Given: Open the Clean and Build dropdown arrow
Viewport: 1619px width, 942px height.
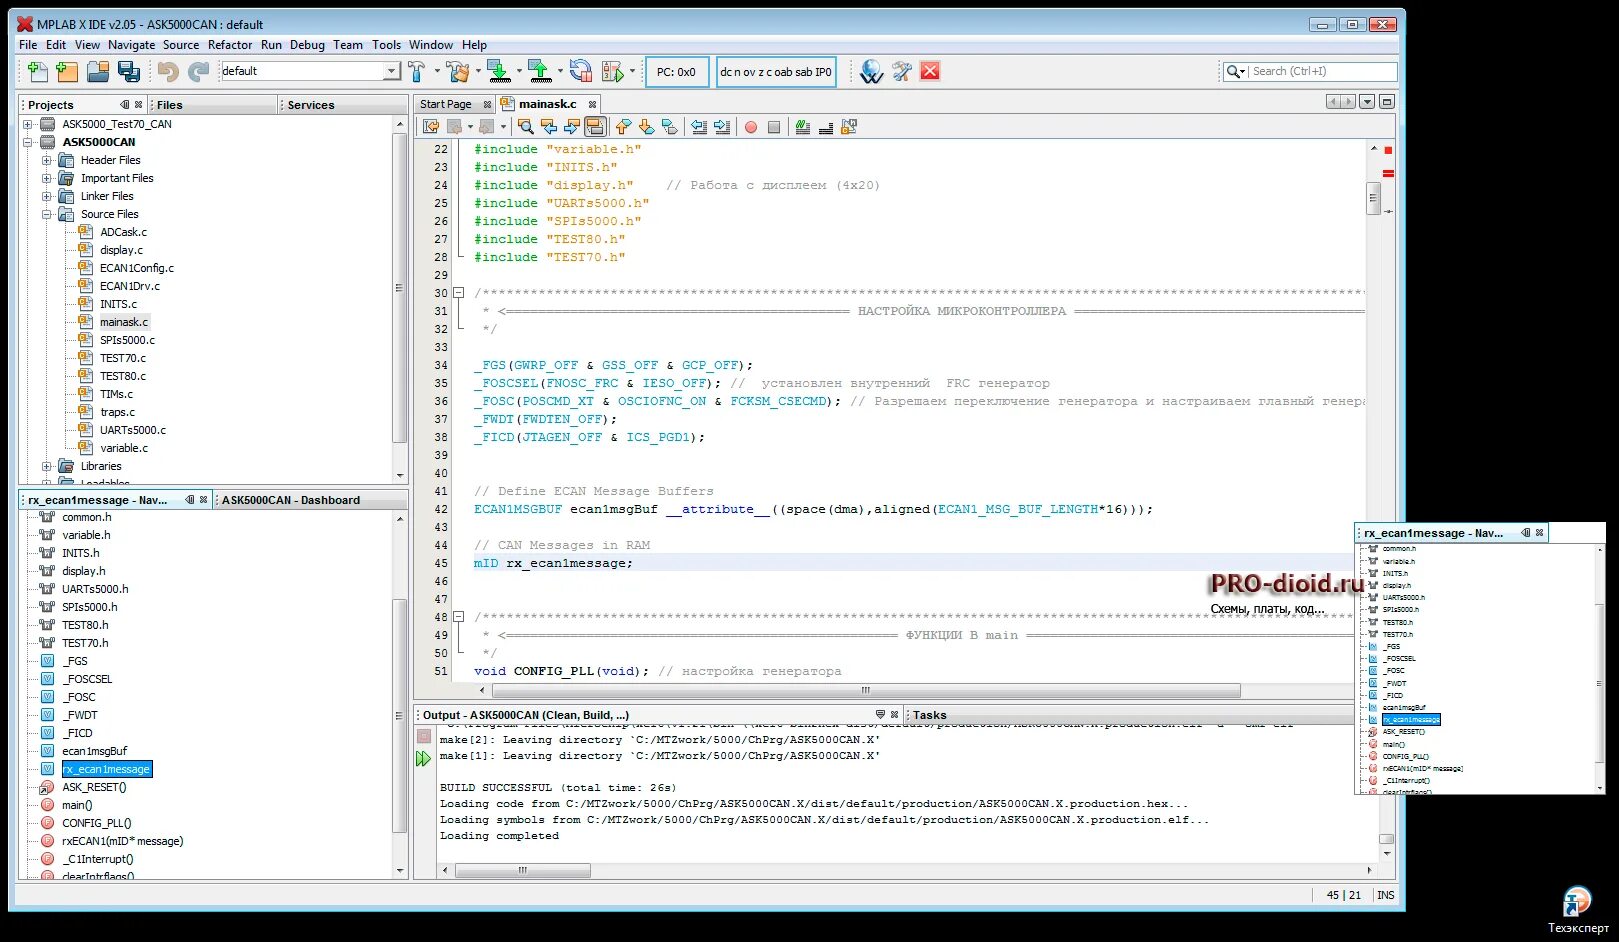Looking at the screenshot, I should pos(478,71).
